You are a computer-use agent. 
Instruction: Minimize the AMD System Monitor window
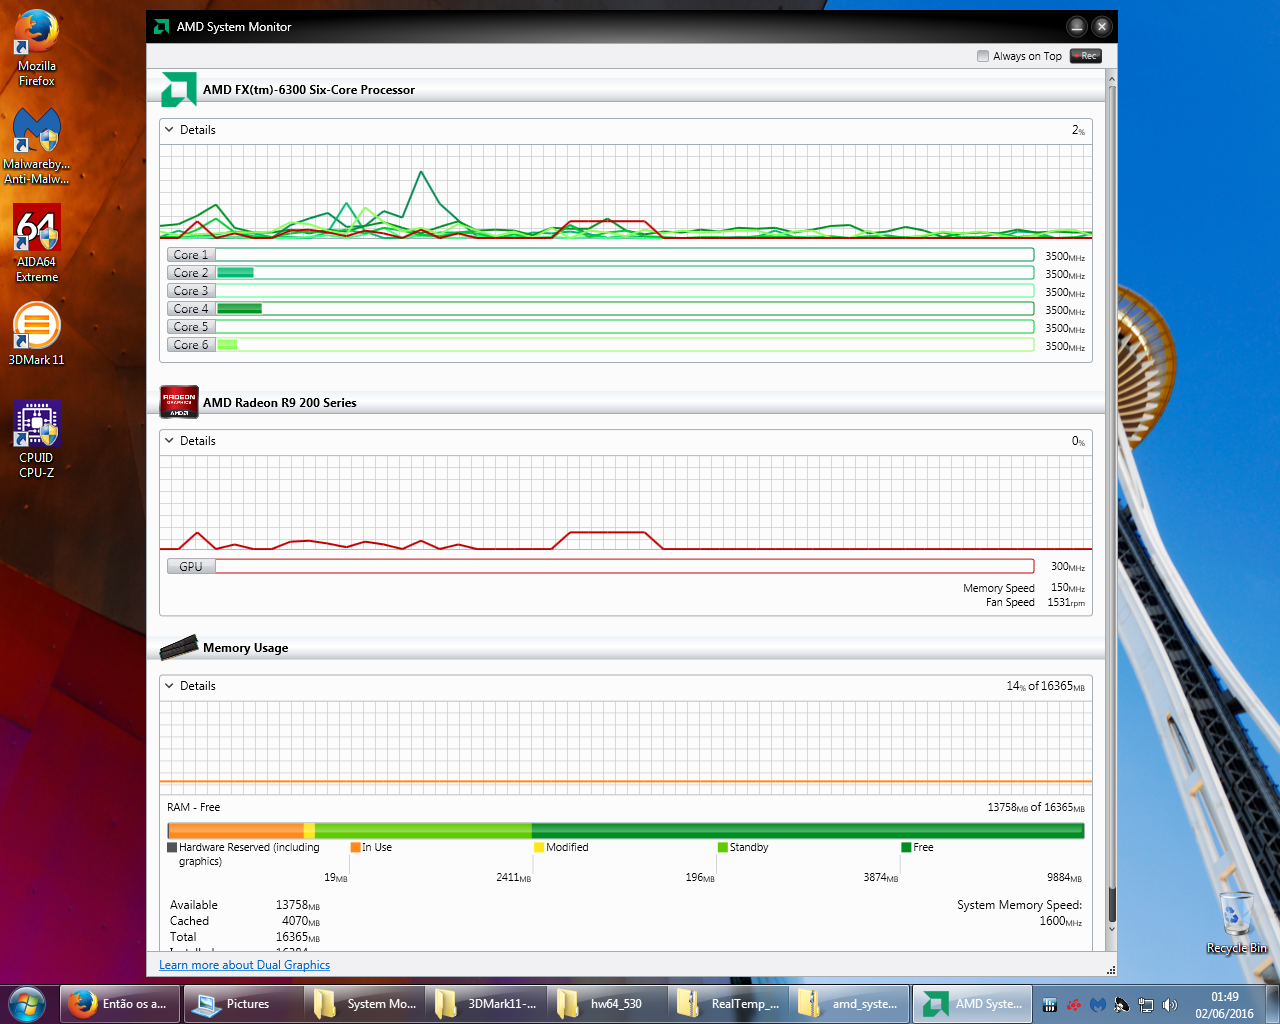point(1076,27)
